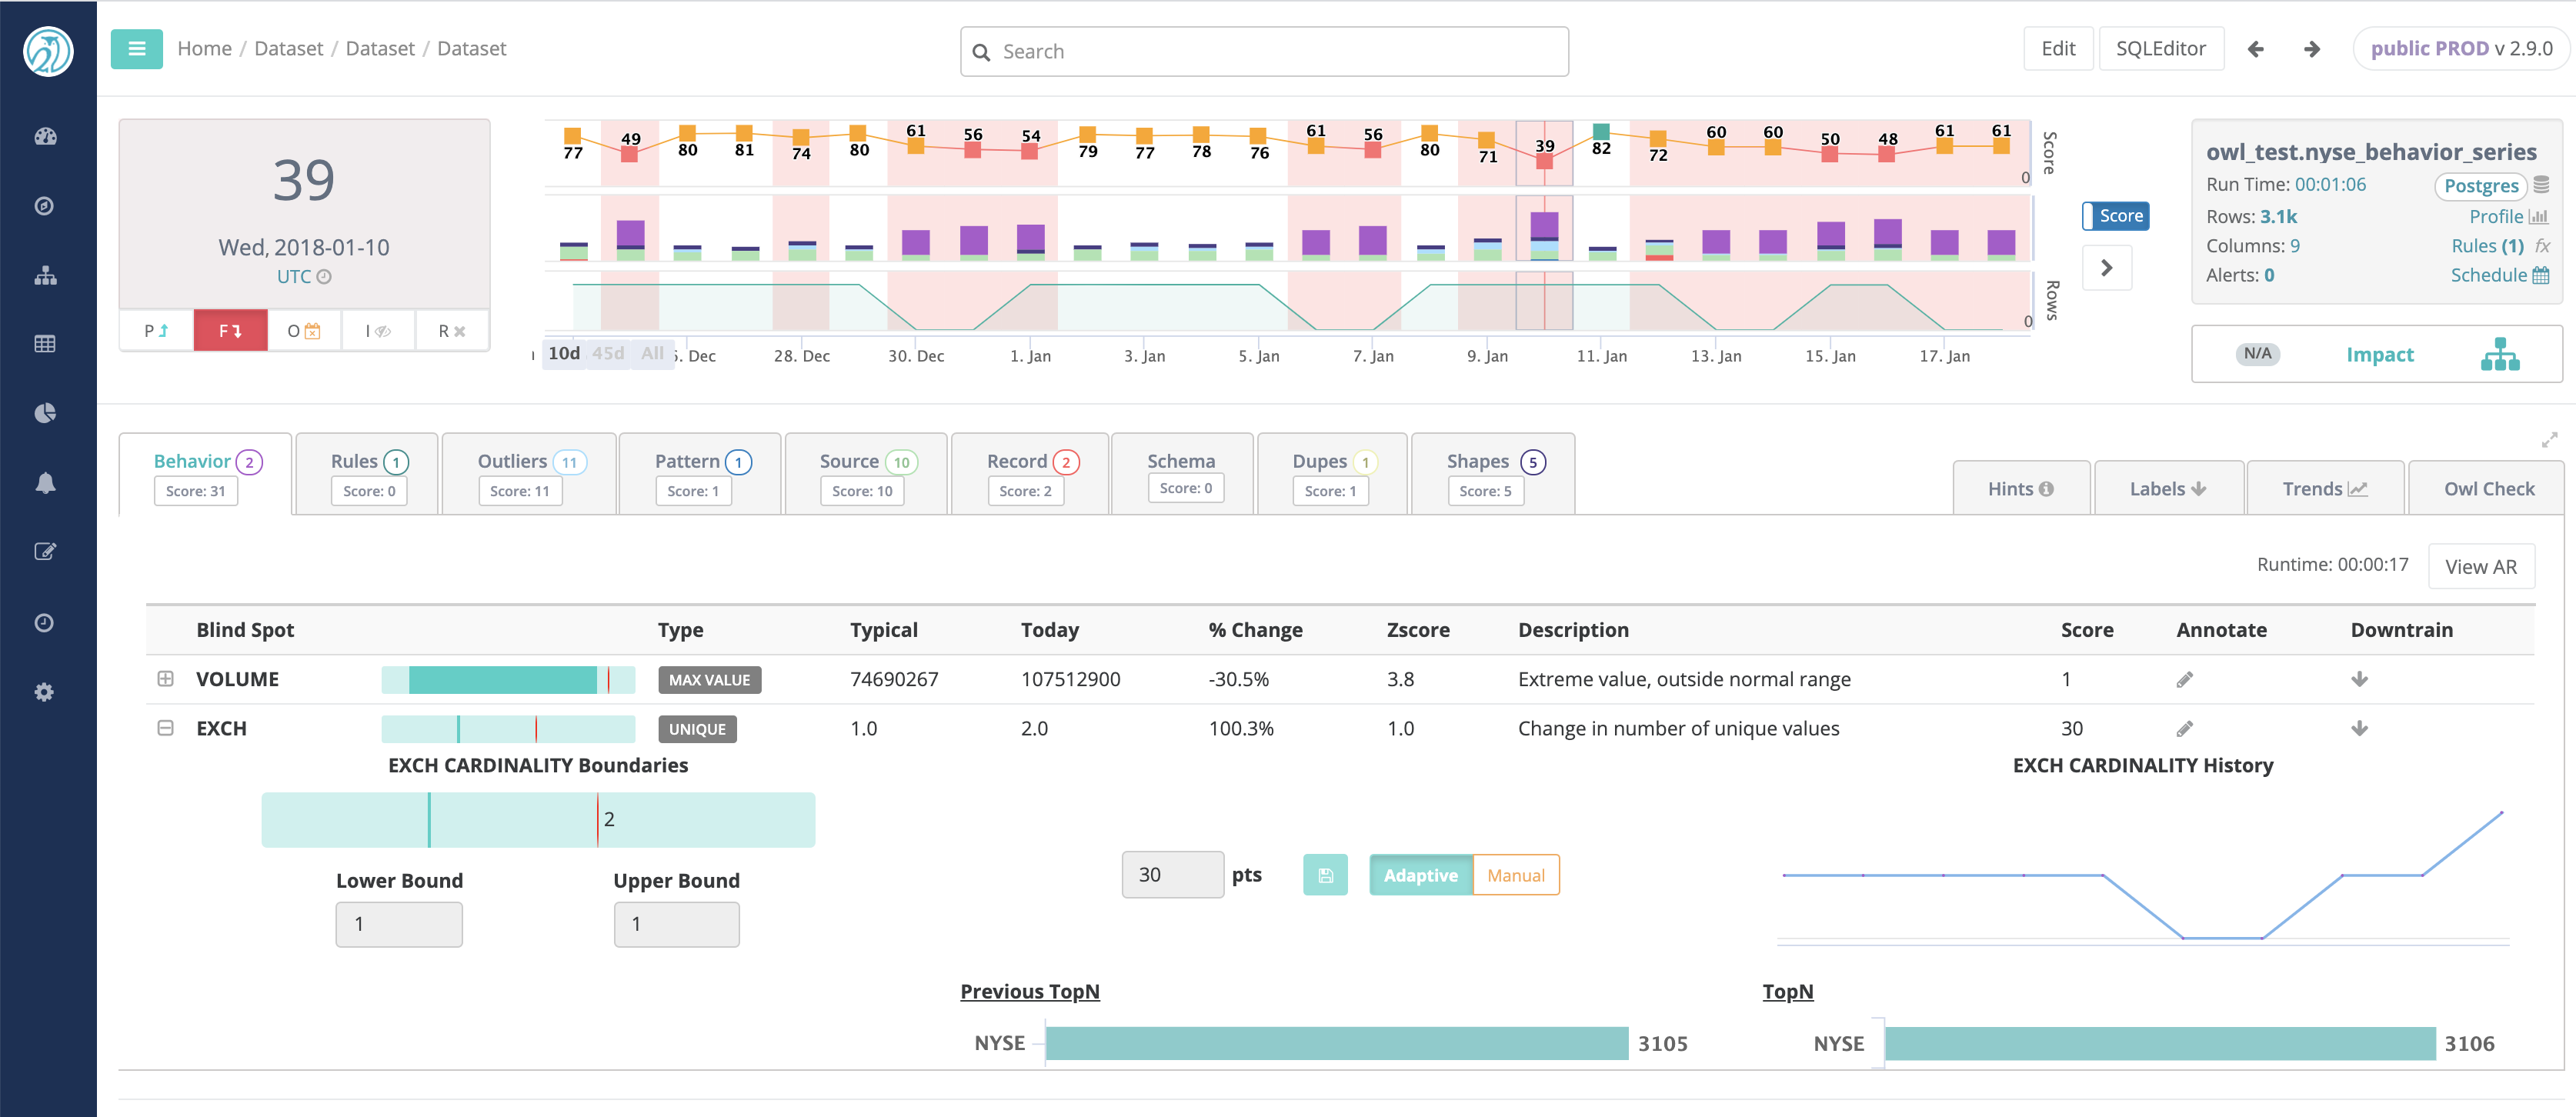Click the save disk icon beside pts
Screen dimensions: 2576x1117
(x=1325, y=875)
